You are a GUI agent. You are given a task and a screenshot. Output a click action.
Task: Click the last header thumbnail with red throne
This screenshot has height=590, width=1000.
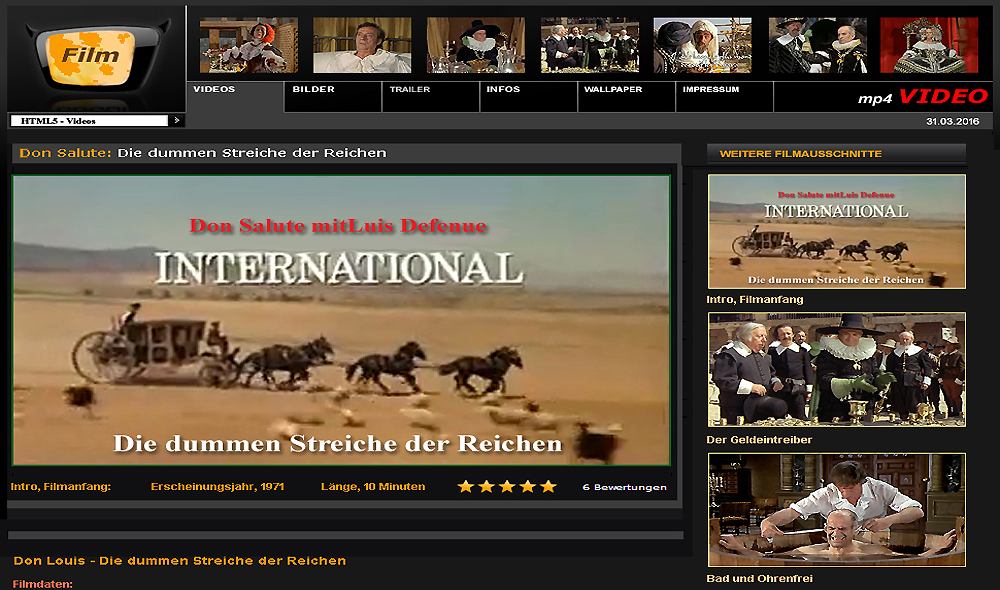[929, 45]
